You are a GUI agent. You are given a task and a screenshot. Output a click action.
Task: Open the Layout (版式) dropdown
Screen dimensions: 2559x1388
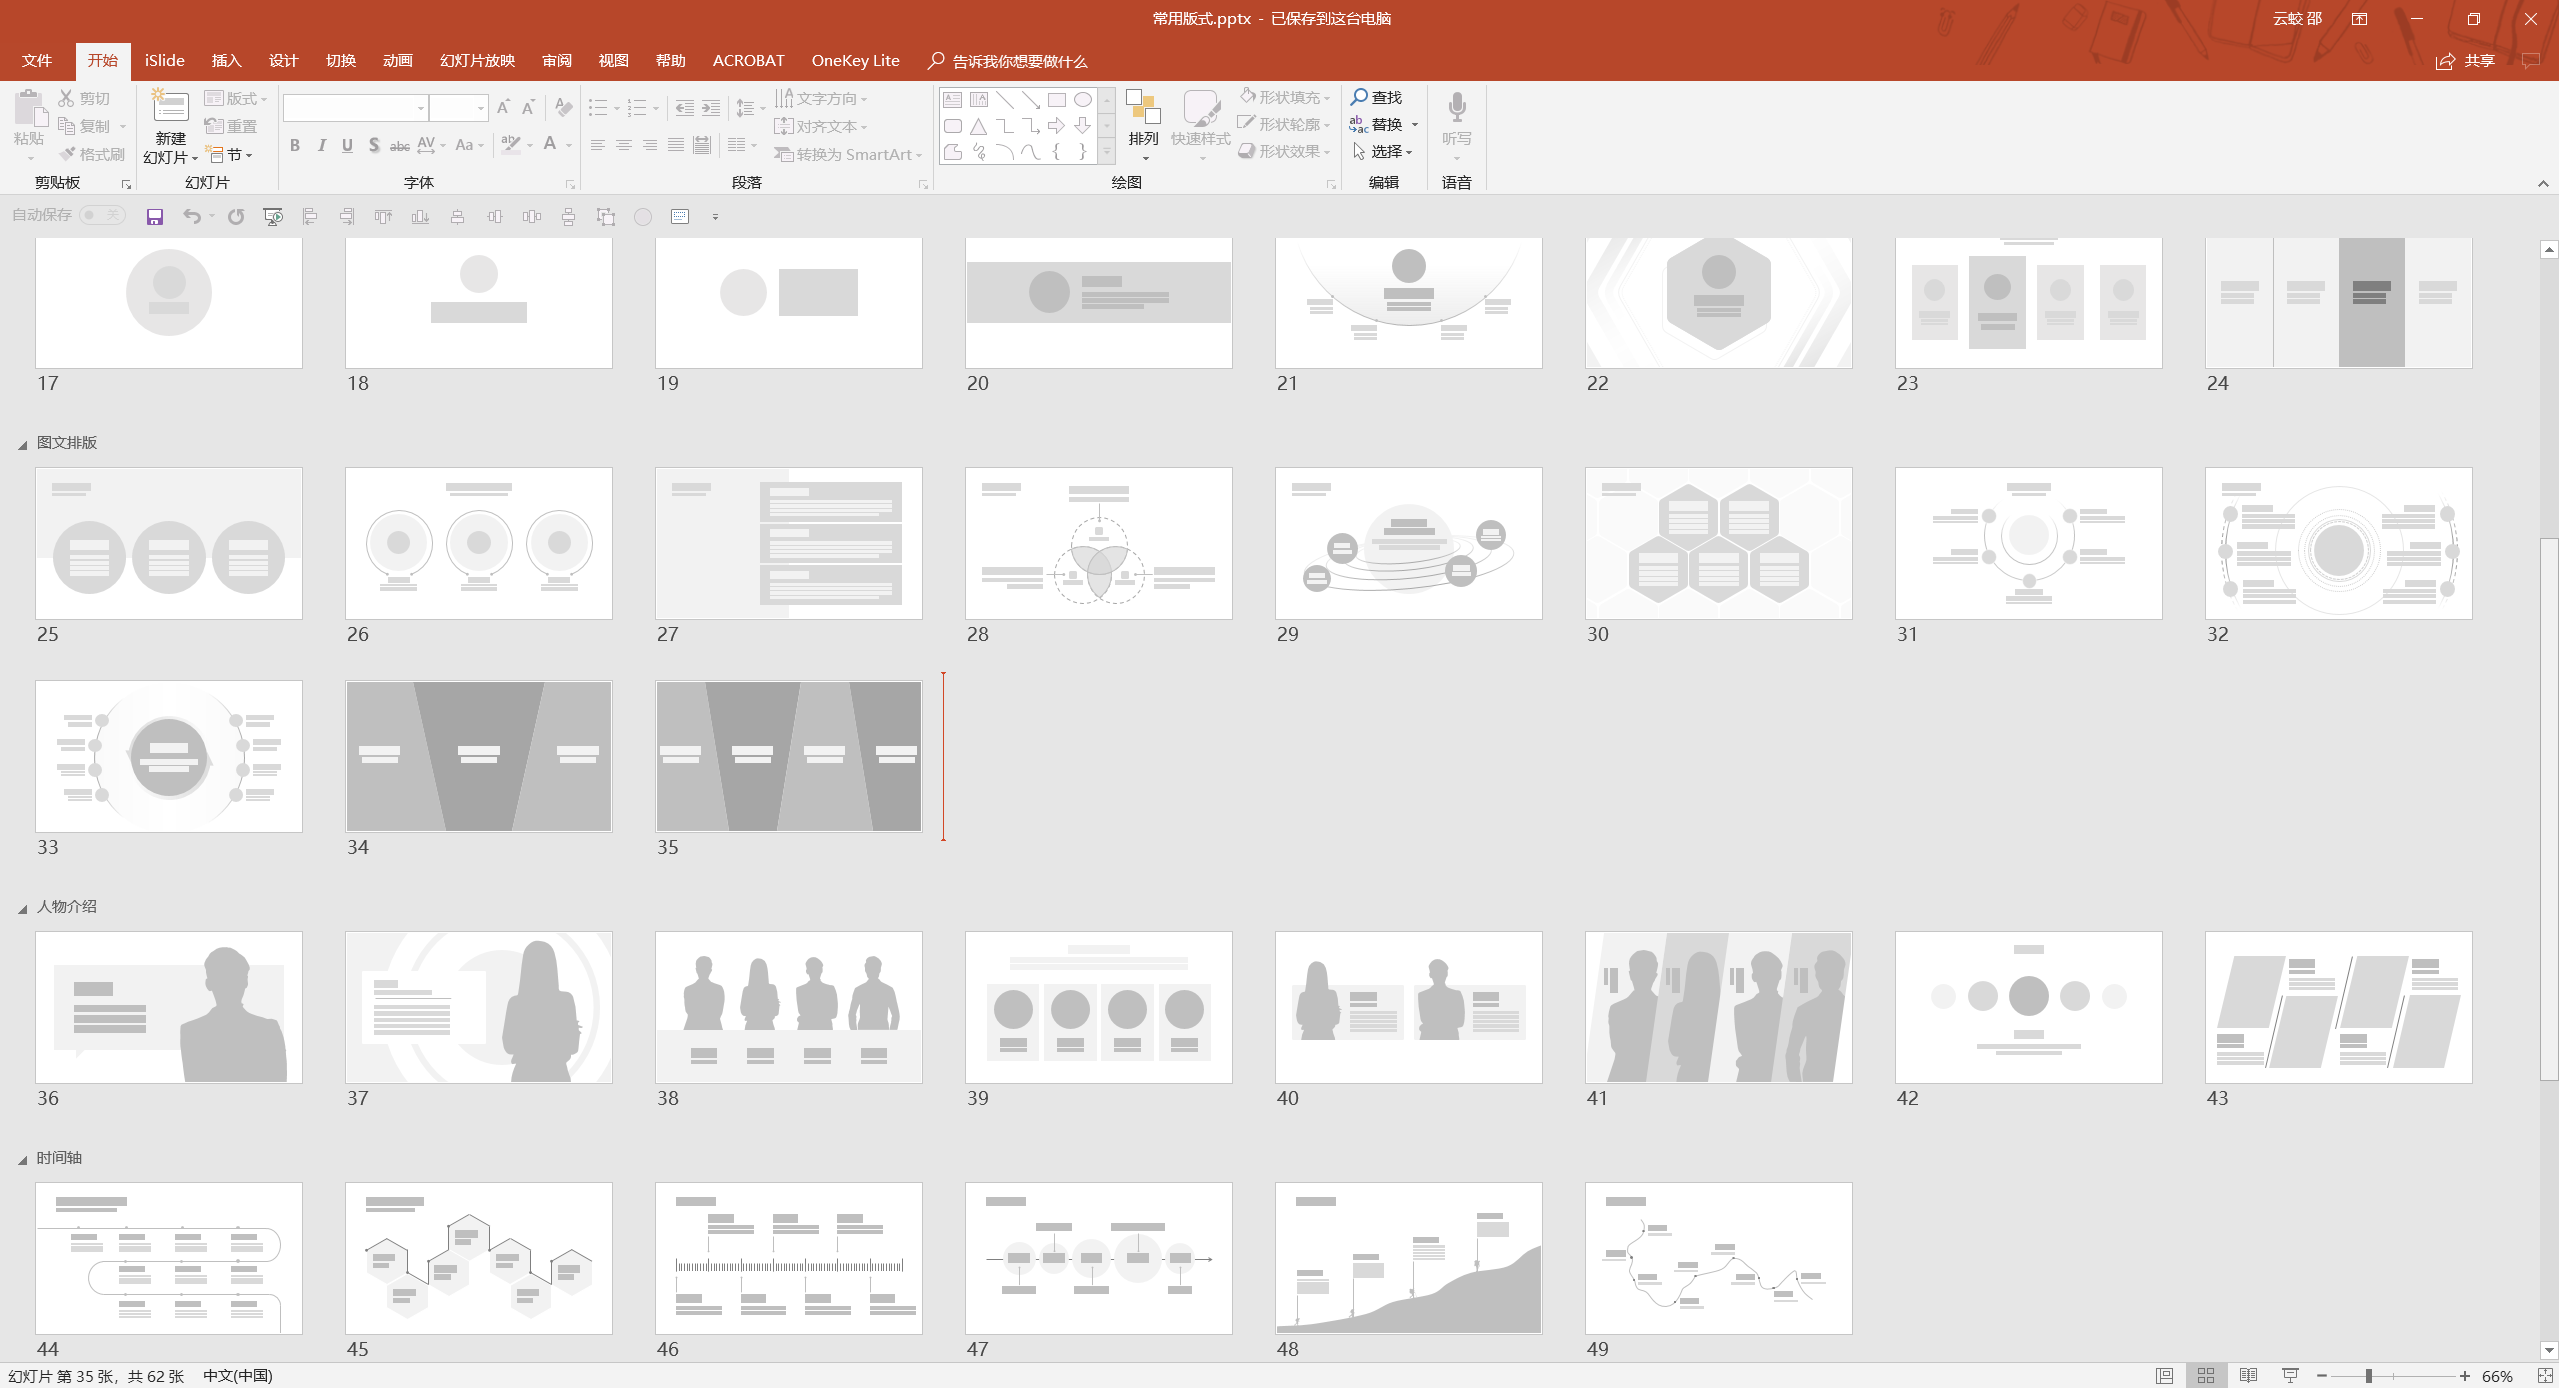tap(235, 98)
